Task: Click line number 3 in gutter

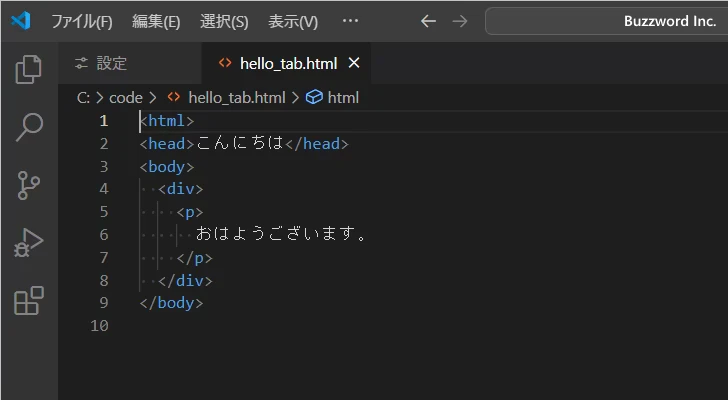Action: [104, 167]
